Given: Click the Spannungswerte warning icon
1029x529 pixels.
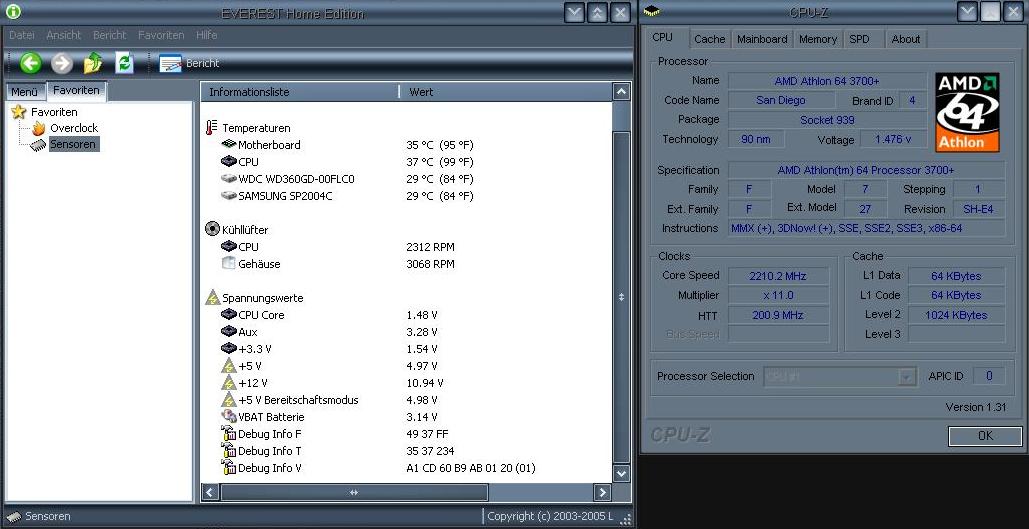Looking at the screenshot, I should (213, 297).
